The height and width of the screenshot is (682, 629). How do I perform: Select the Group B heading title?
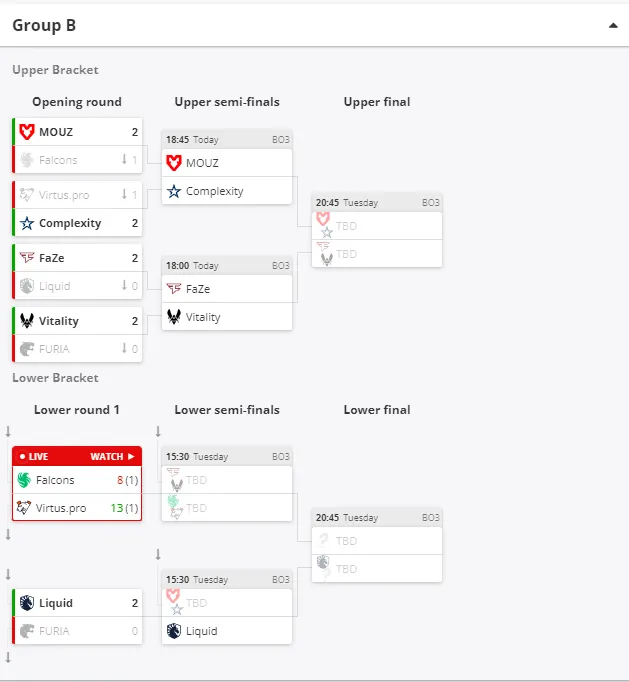[x=44, y=25]
